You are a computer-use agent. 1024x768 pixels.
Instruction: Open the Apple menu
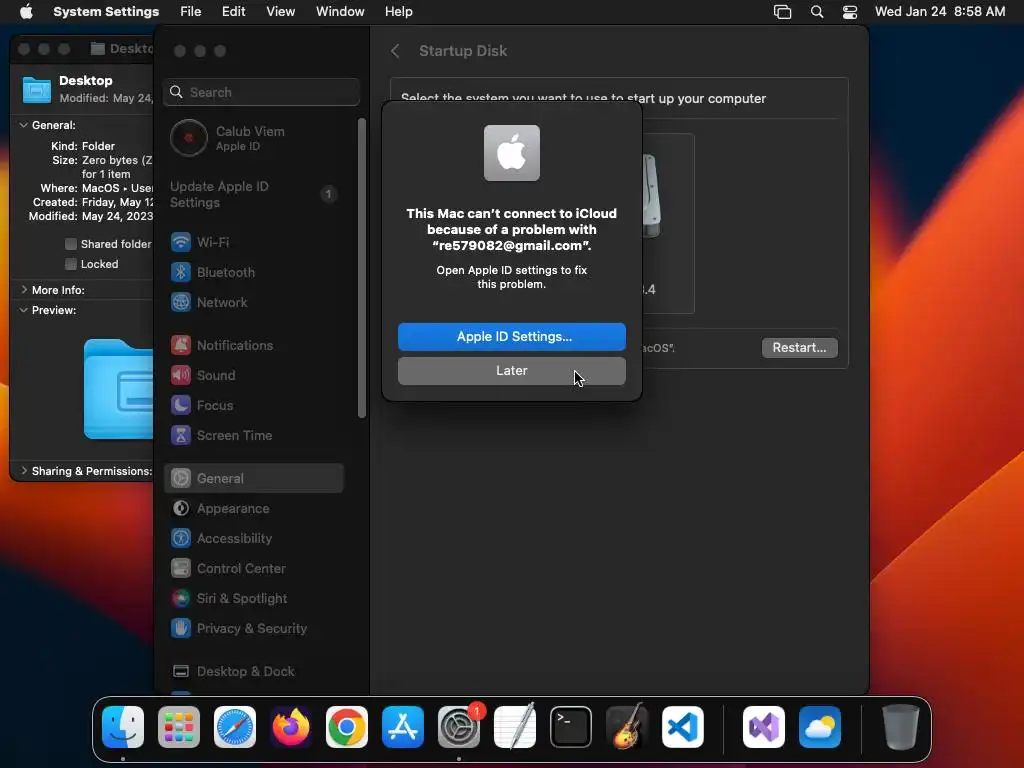click(x=26, y=12)
